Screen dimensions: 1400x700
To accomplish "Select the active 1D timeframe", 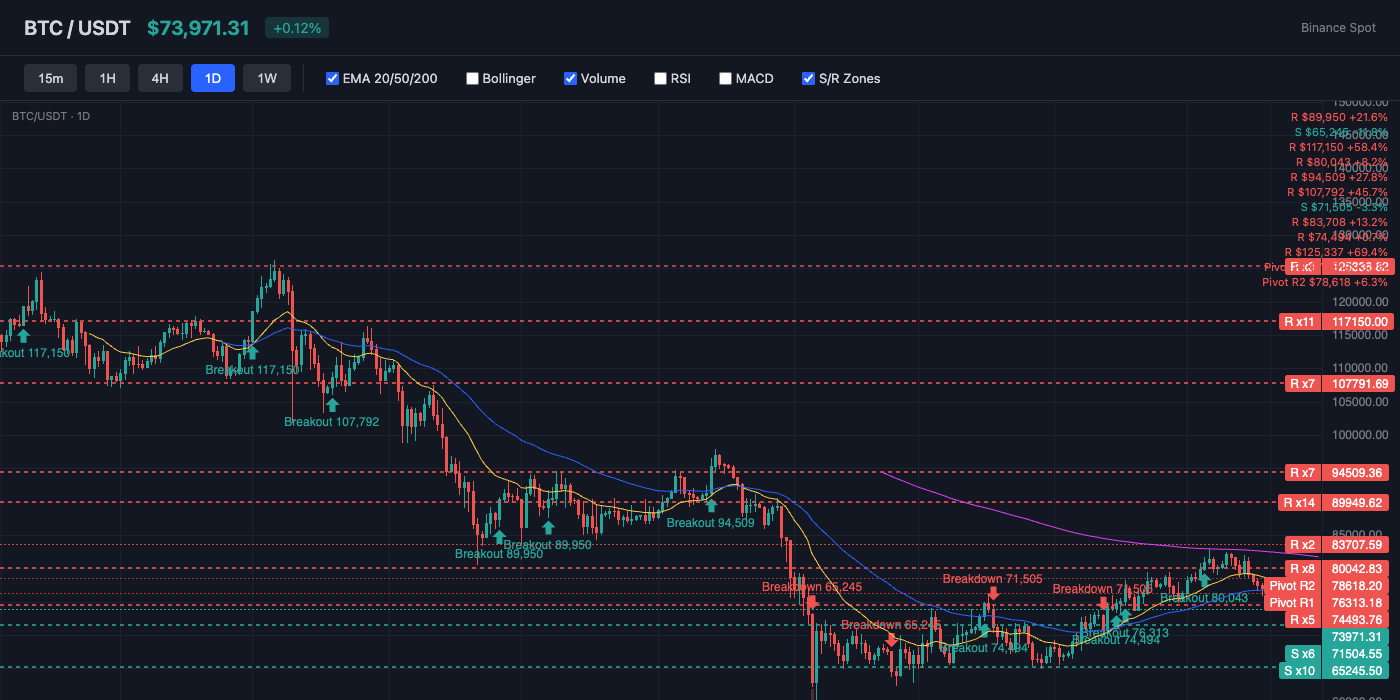I will pos(213,78).
